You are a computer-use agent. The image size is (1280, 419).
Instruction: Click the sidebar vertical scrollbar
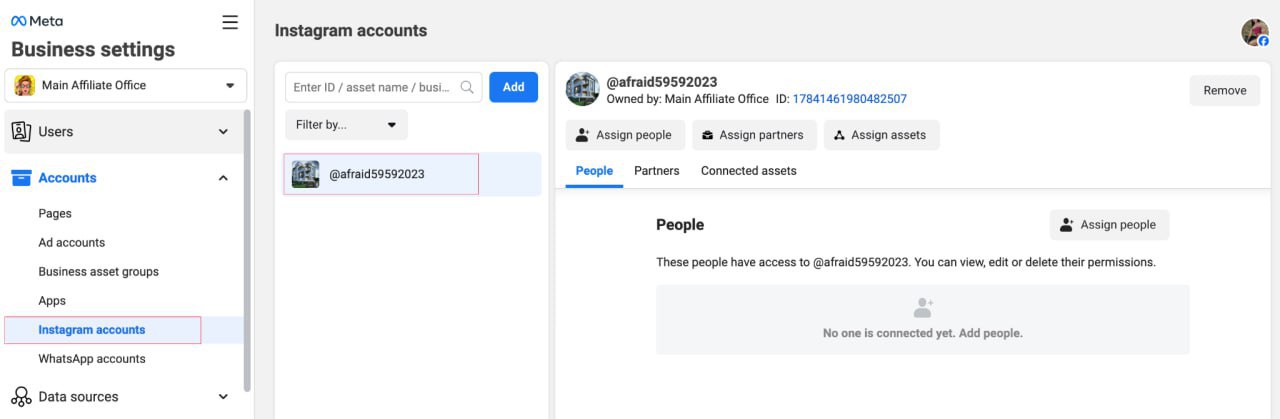[247, 250]
